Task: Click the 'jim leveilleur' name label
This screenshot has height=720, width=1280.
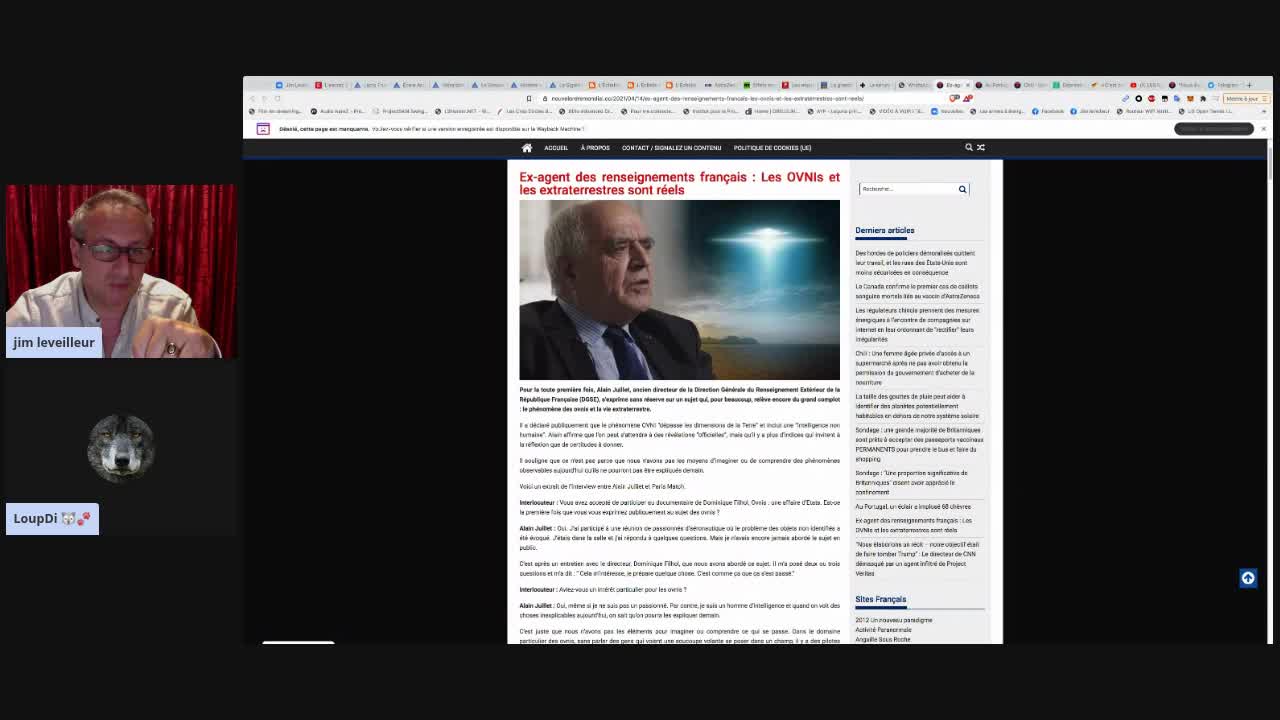Action: [54, 342]
